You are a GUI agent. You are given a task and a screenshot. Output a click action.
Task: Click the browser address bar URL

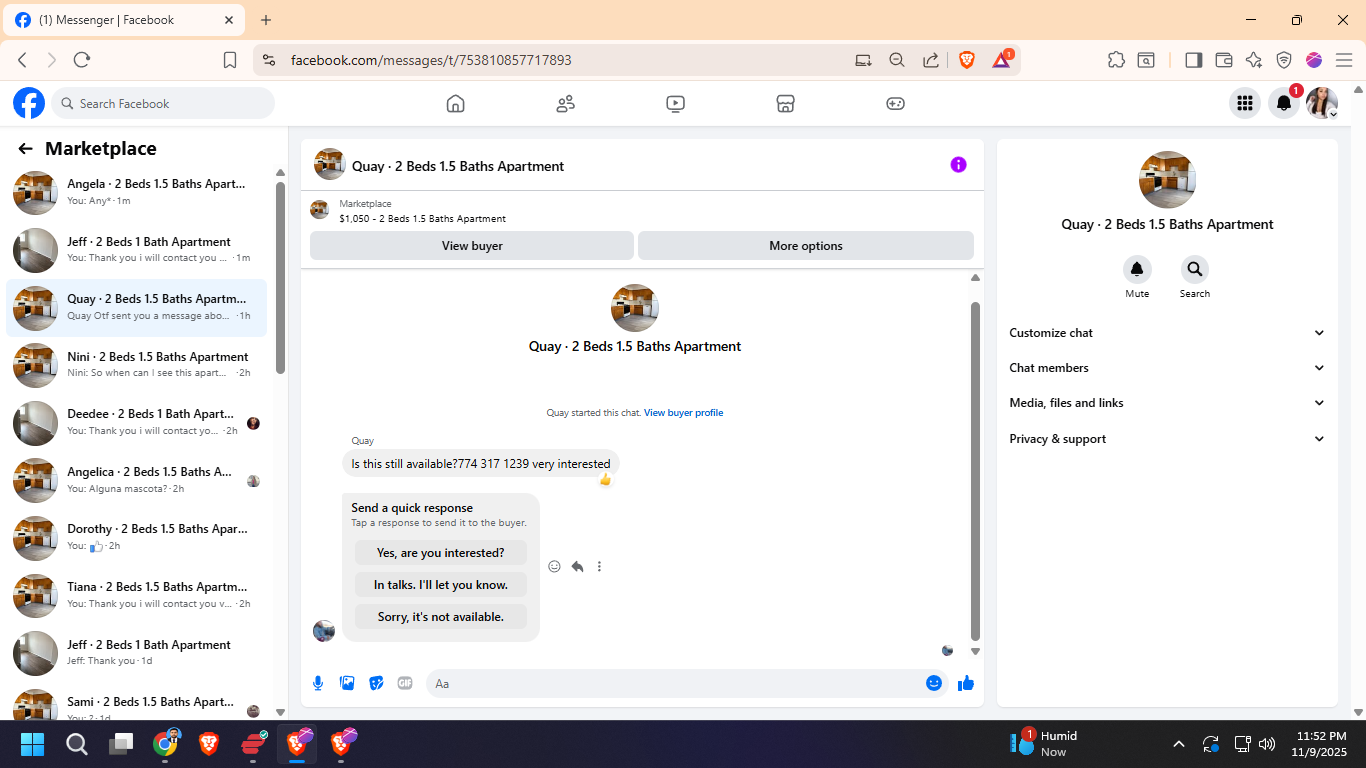point(431,60)
